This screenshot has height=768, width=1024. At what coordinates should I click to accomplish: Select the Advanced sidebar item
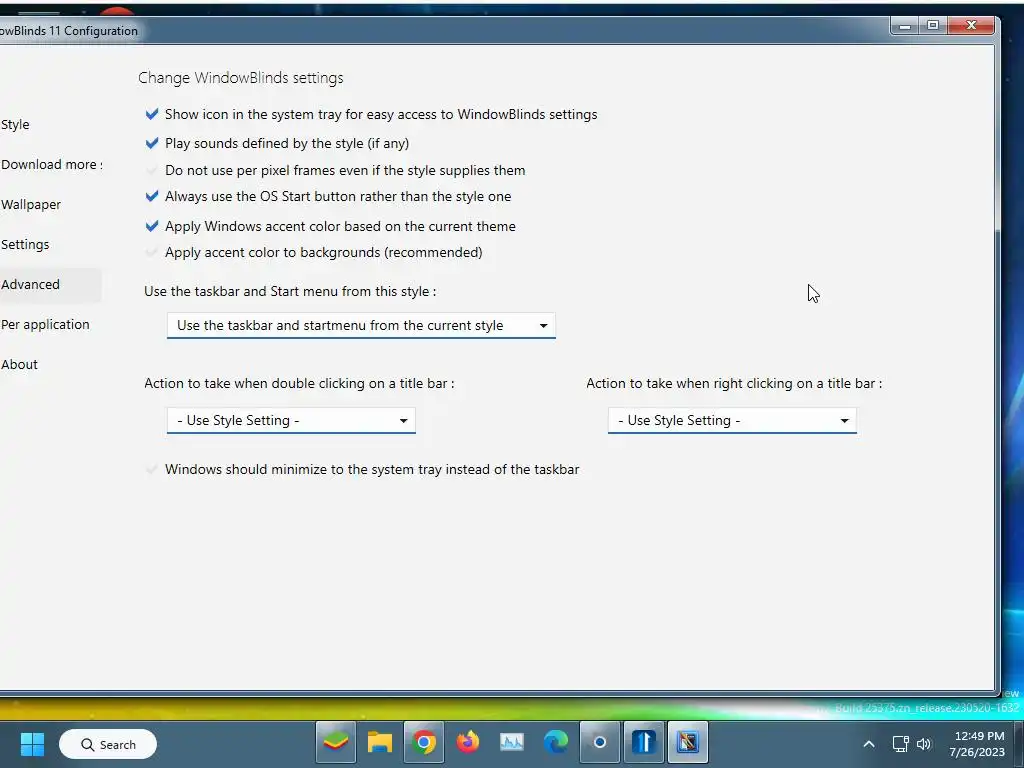click(50, 285)
